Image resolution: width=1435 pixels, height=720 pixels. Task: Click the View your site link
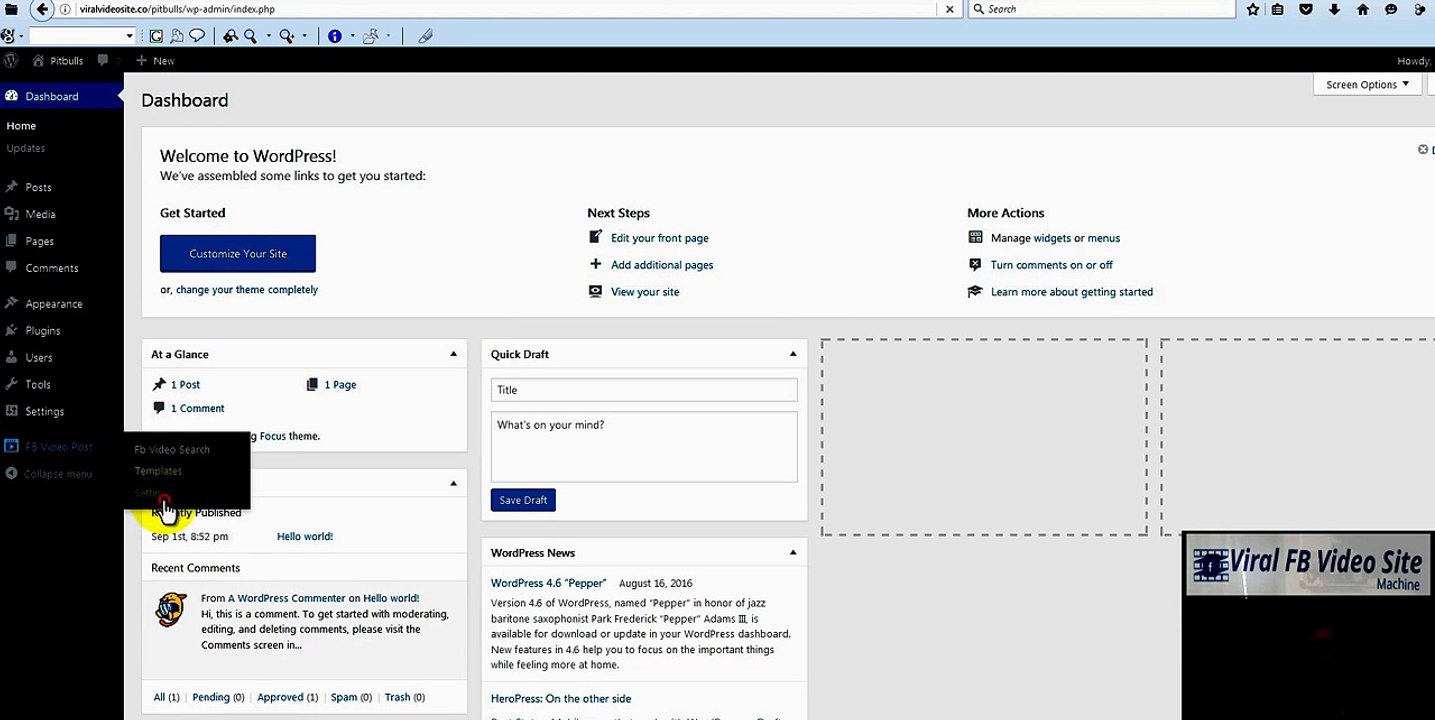pyautogui.click(x=645, y=292)
